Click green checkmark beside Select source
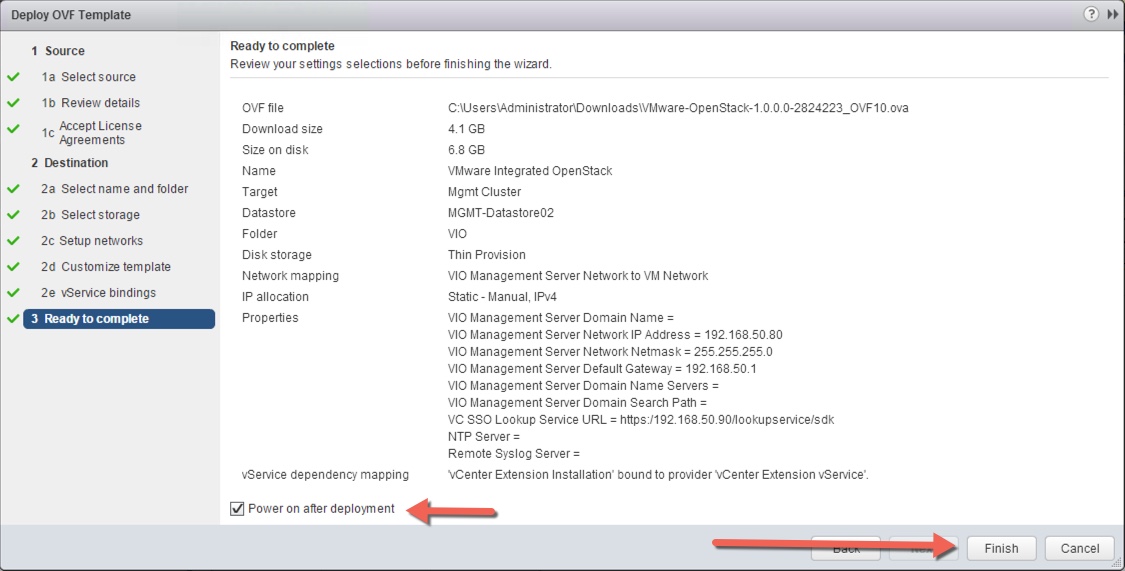The height and width of the screenshot is (571, 1125). pos(13,77)
